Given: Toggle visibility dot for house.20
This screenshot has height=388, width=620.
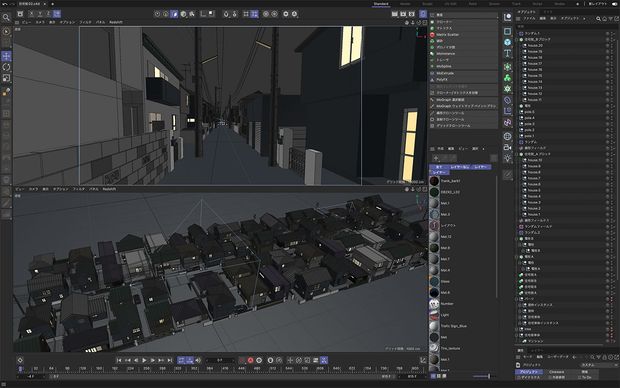Looking at the screenshot, I should pos(608,45).
